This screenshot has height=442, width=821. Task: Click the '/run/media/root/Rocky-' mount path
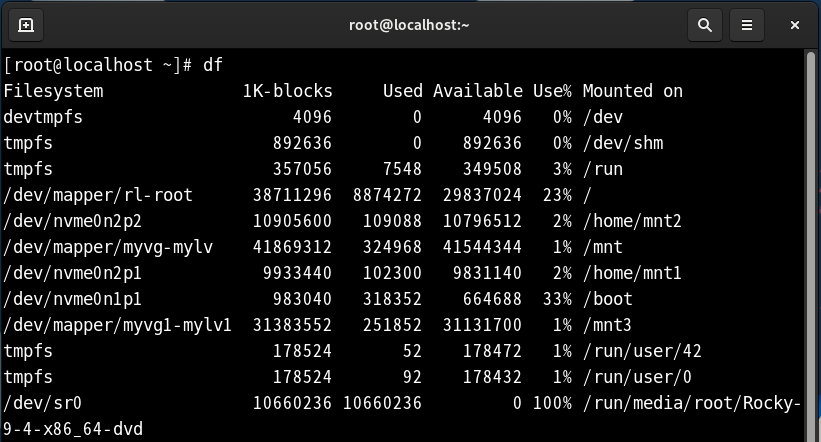(x=692, y=403)
